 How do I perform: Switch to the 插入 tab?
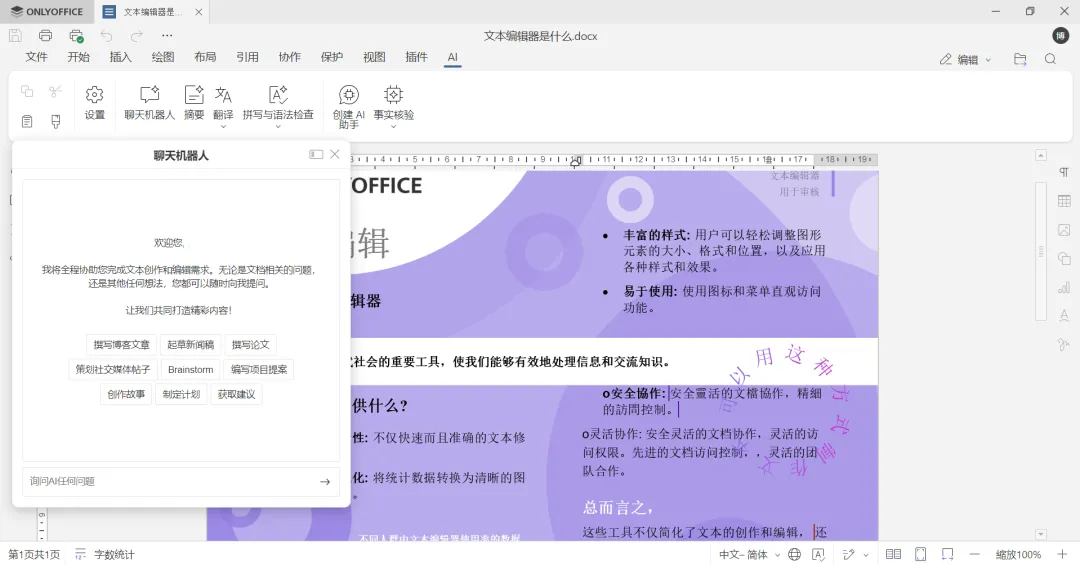tap(121, 57)
